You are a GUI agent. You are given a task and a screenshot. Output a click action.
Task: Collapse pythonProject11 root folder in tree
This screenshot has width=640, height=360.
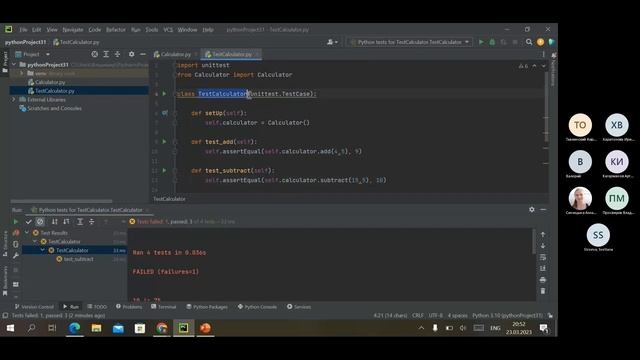pyautogui.click(x=14, y=64)
